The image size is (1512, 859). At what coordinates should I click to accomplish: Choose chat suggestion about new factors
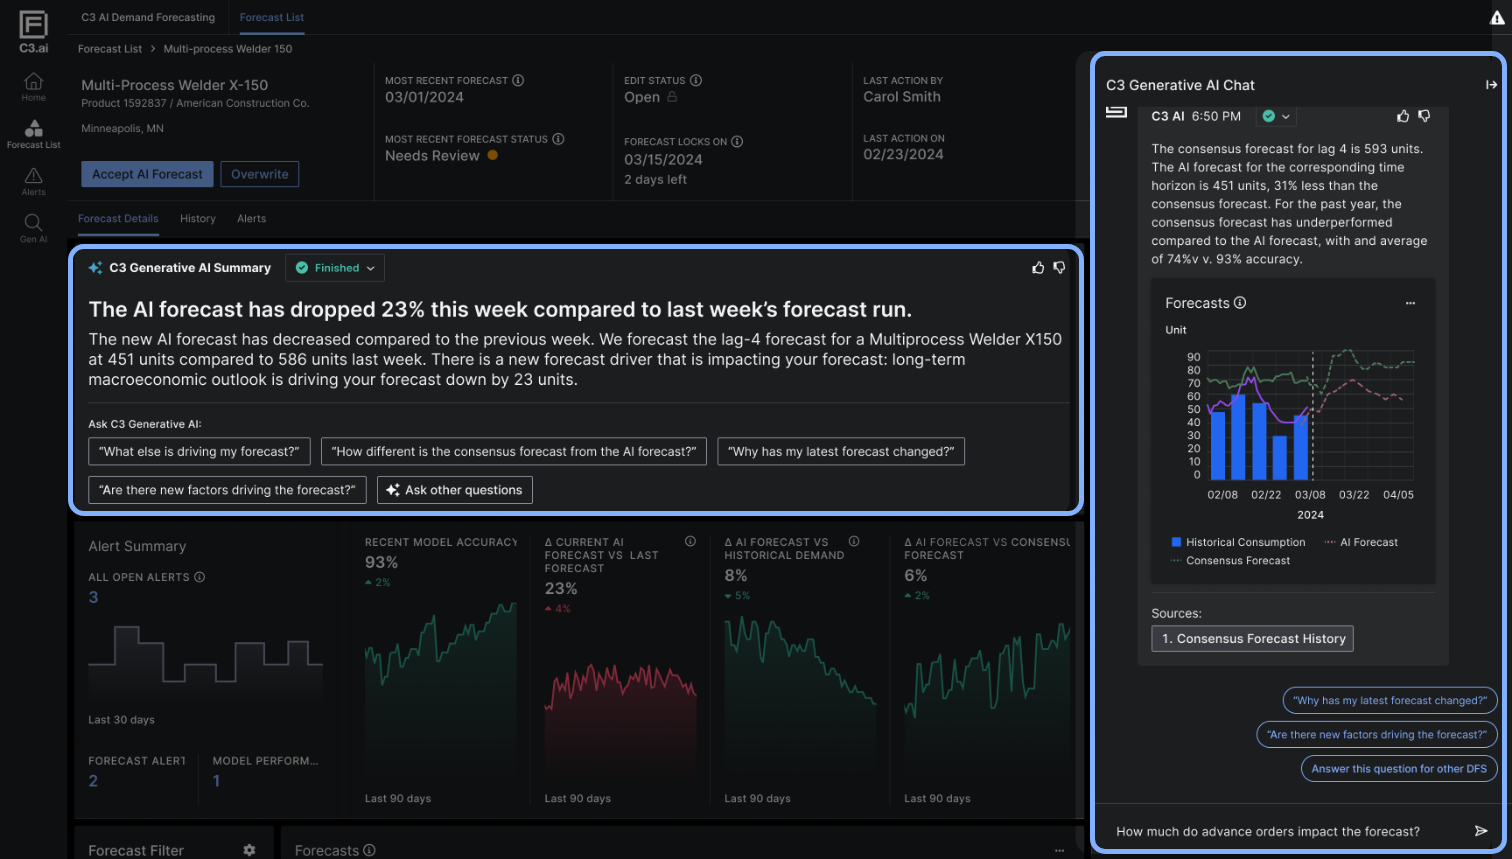1377,735
